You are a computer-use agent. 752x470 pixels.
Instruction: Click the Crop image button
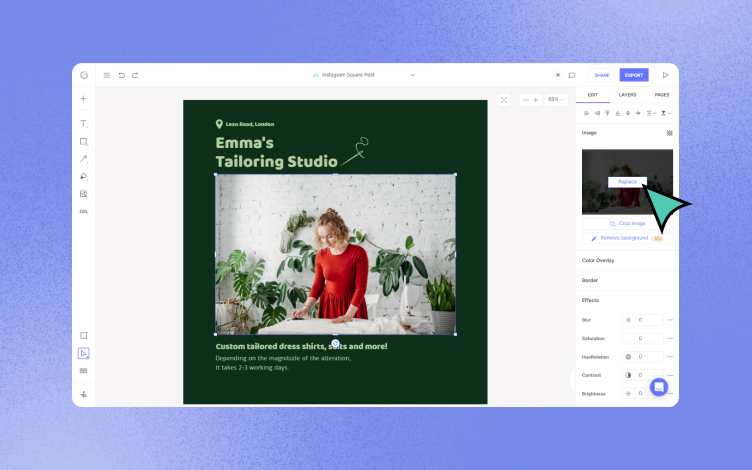click(x=627, y=223)
